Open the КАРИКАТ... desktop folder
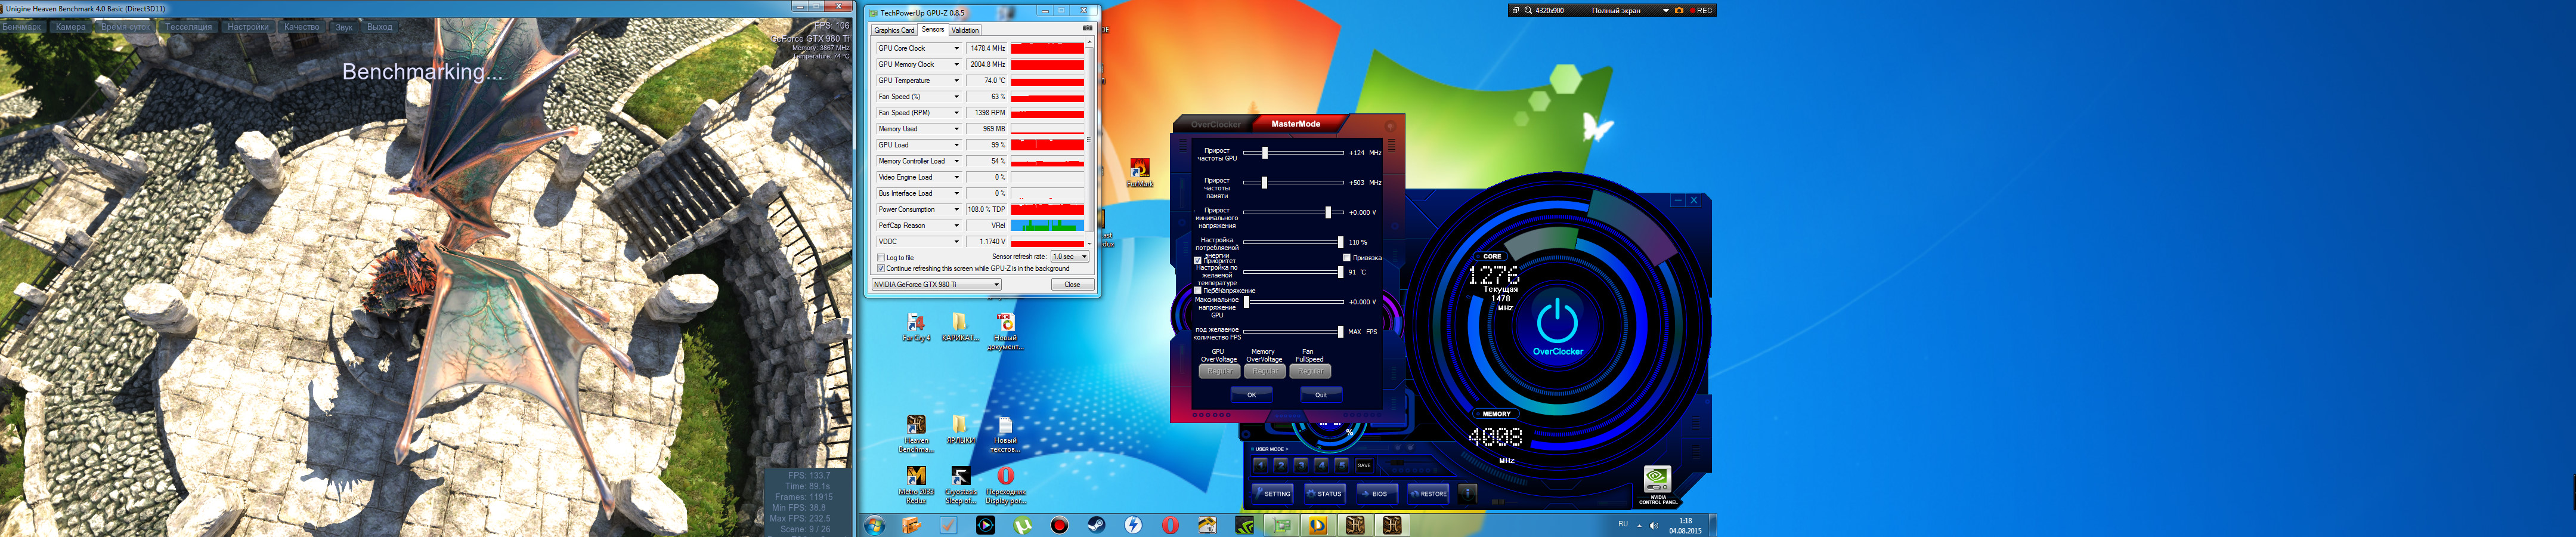The image size is (2576, 537). click(960, 327)
